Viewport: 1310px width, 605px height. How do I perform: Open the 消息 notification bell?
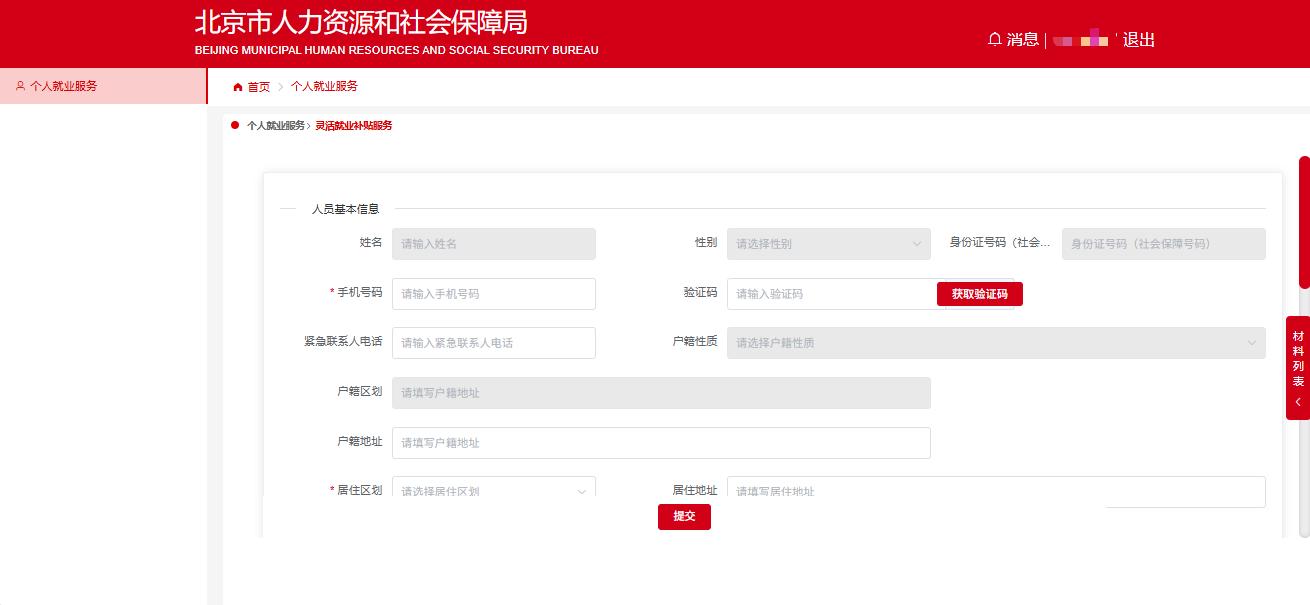coord(995,38)
